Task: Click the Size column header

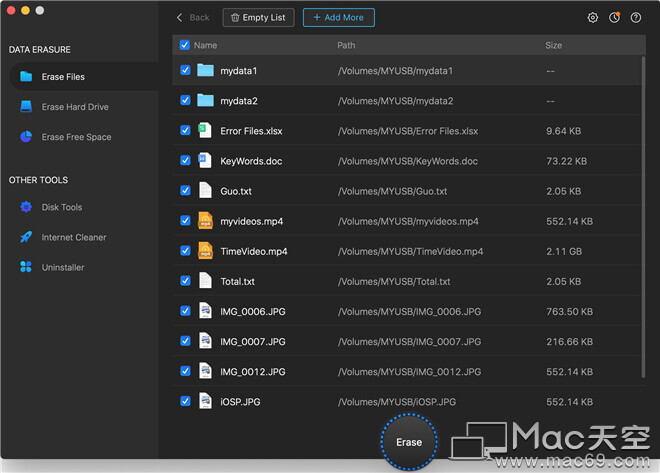Action: [554, 45]
